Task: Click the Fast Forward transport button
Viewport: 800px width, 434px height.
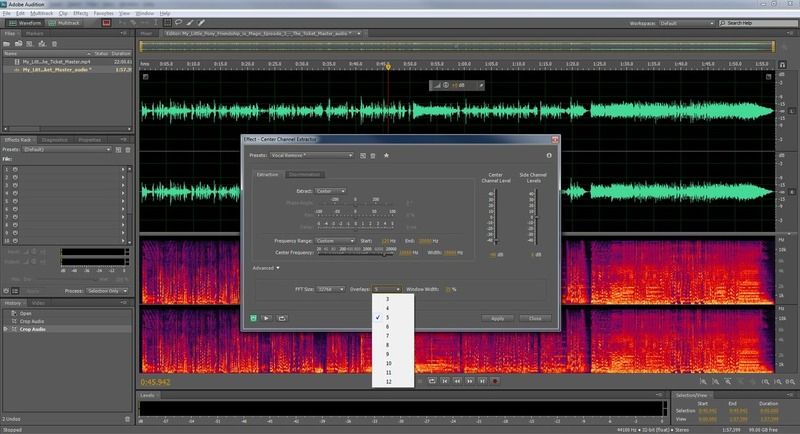Action: (x=469, y=381)
